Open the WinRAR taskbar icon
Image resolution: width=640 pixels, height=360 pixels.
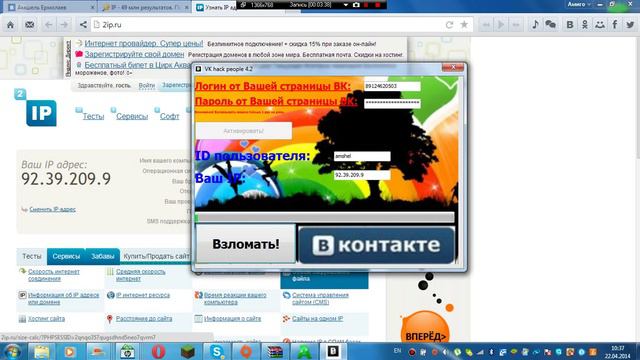(x=275, y=351)
